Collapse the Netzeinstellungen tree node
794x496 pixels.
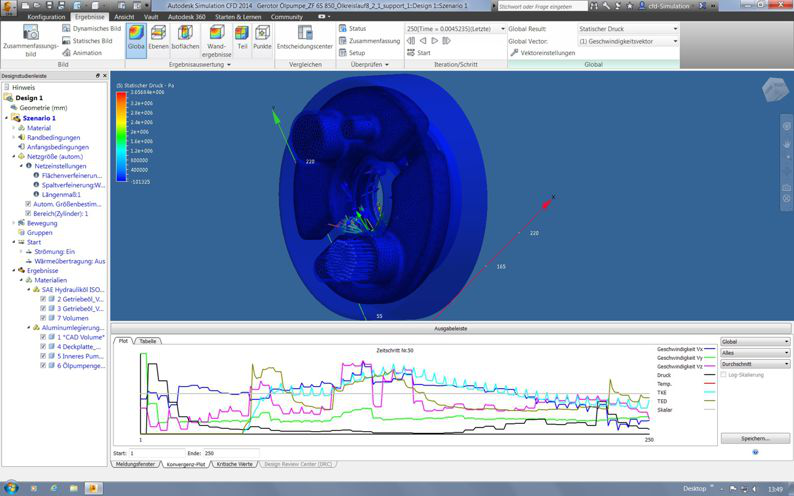pyautogui.click(x=21, y=166)
